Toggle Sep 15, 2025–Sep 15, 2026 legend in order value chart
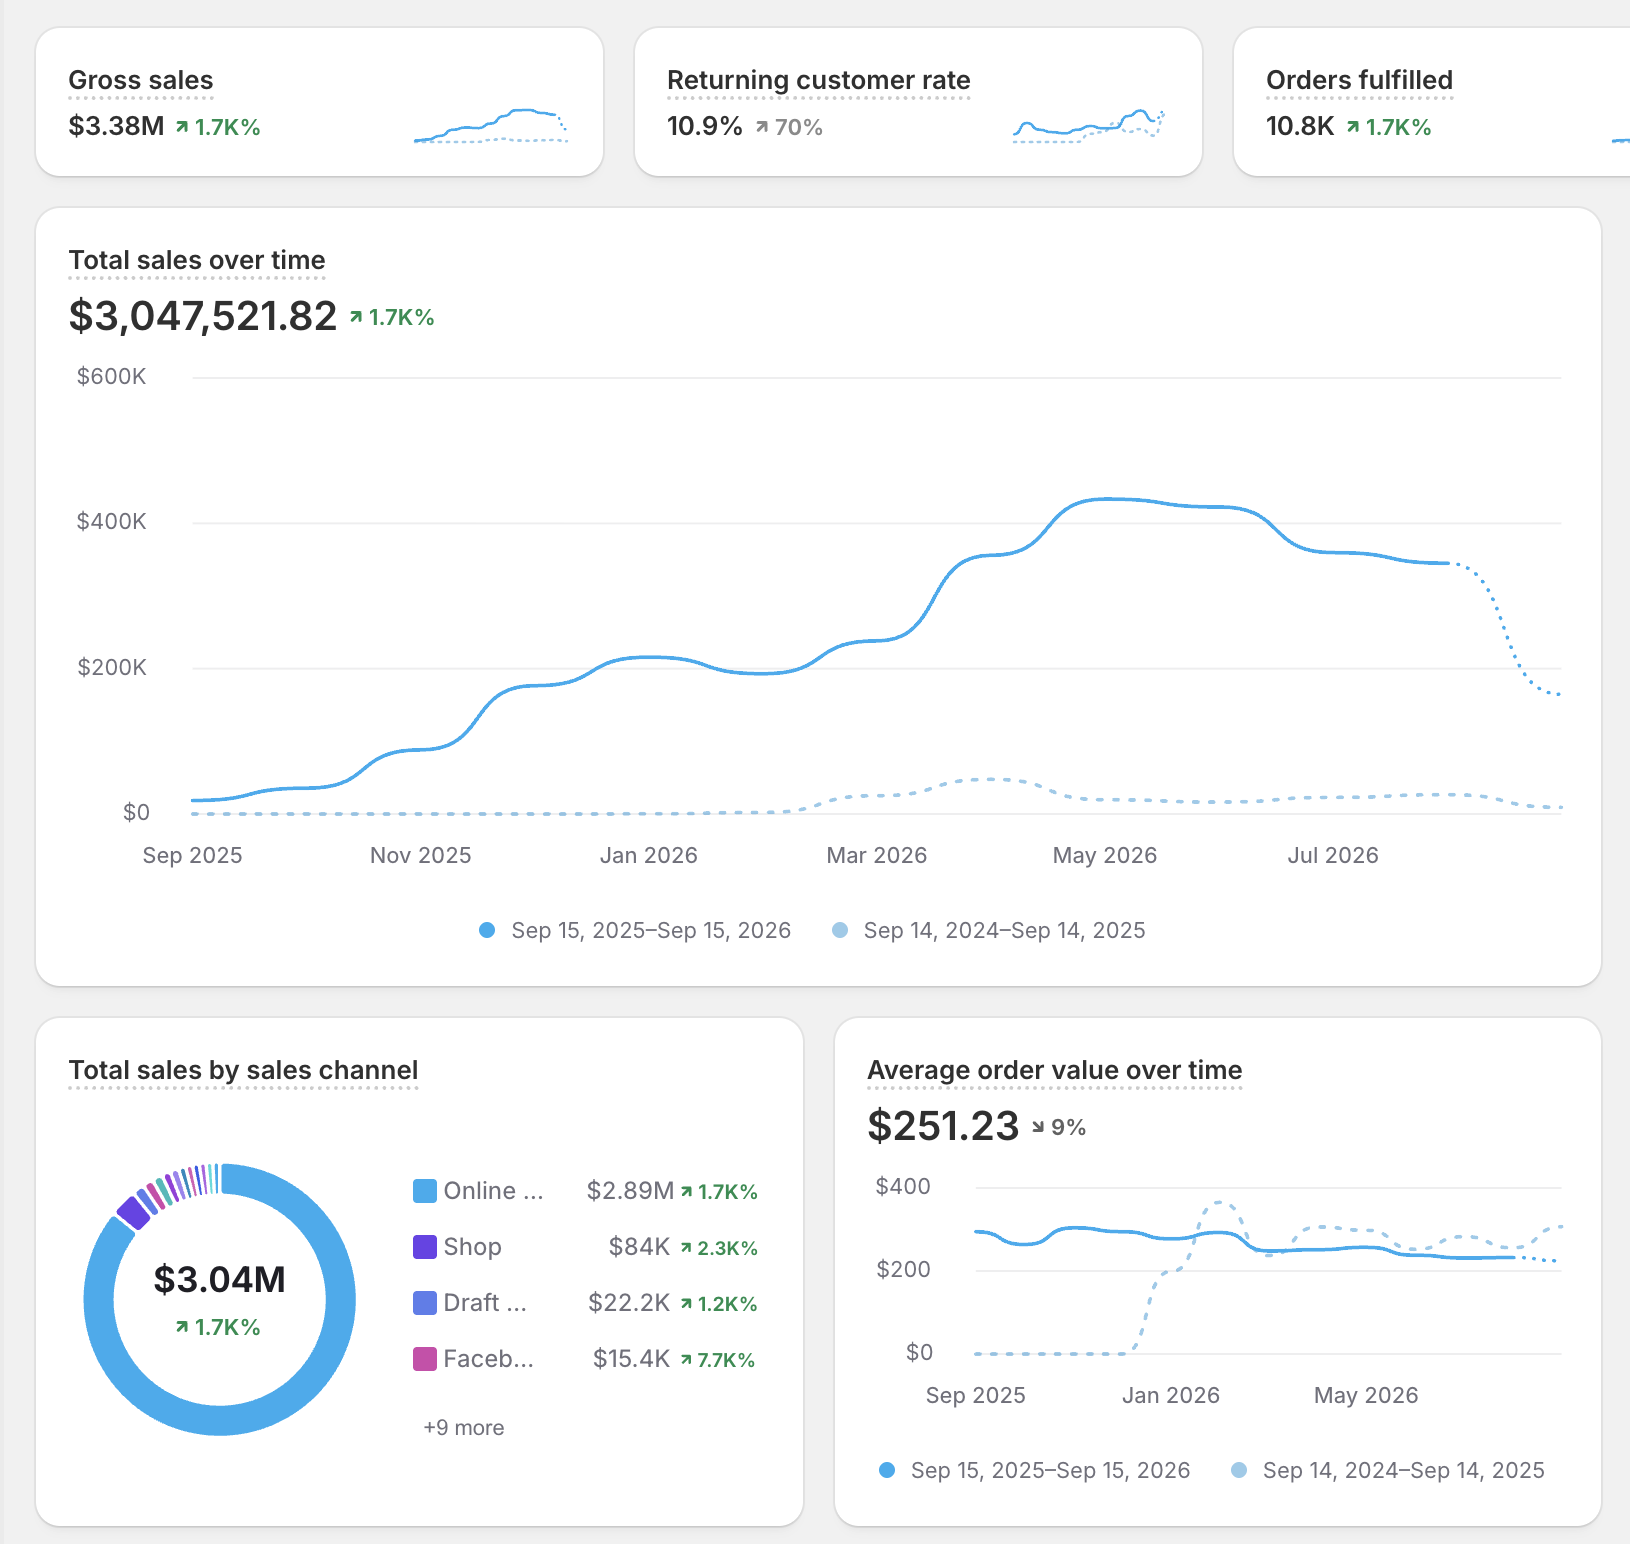The height and width of the screenshot is (1544, 1630). coord(1034,1470)
